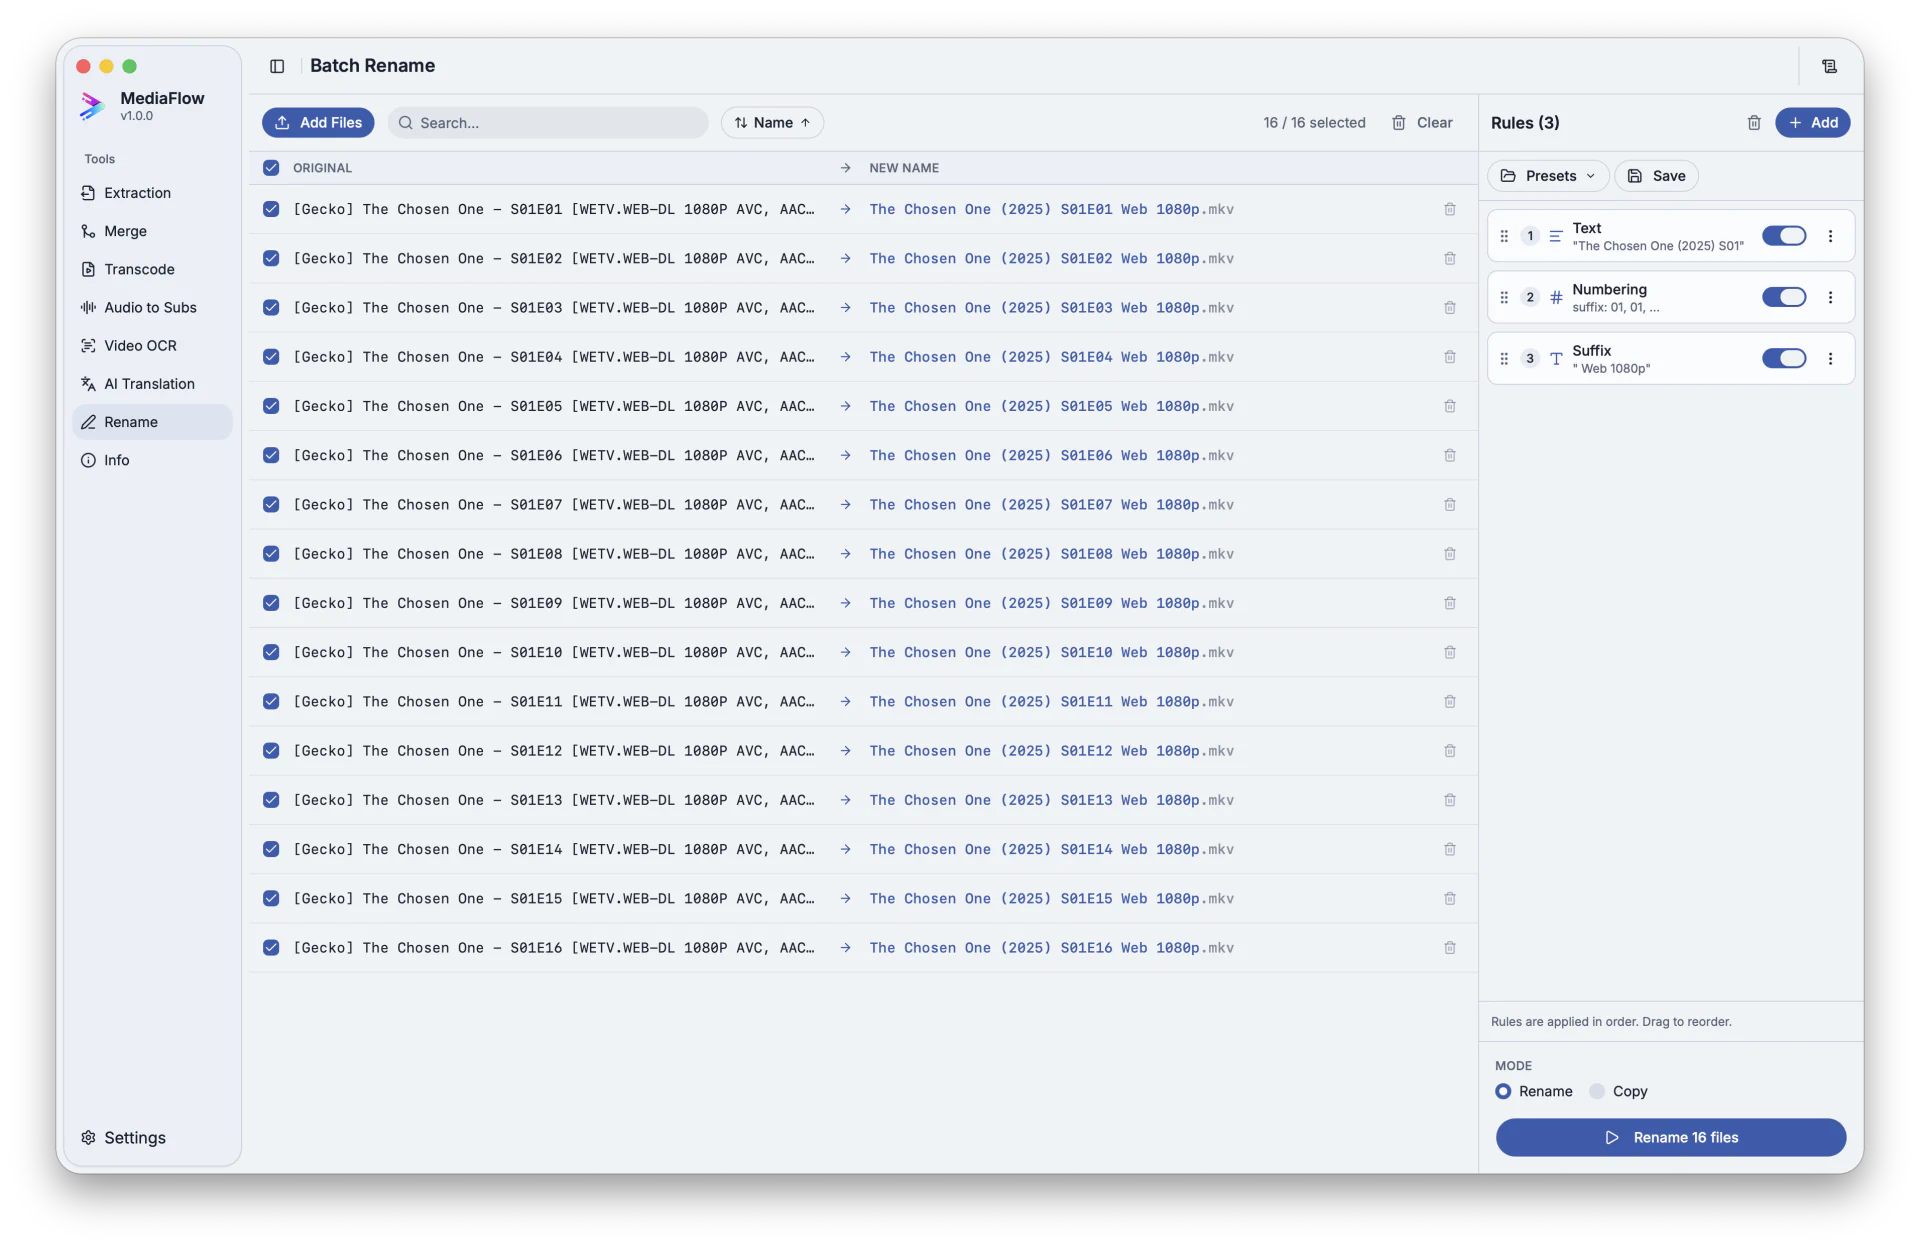Screen dimensions: 1920x1248
Task: Open the Info page
Action: [152, 461]
